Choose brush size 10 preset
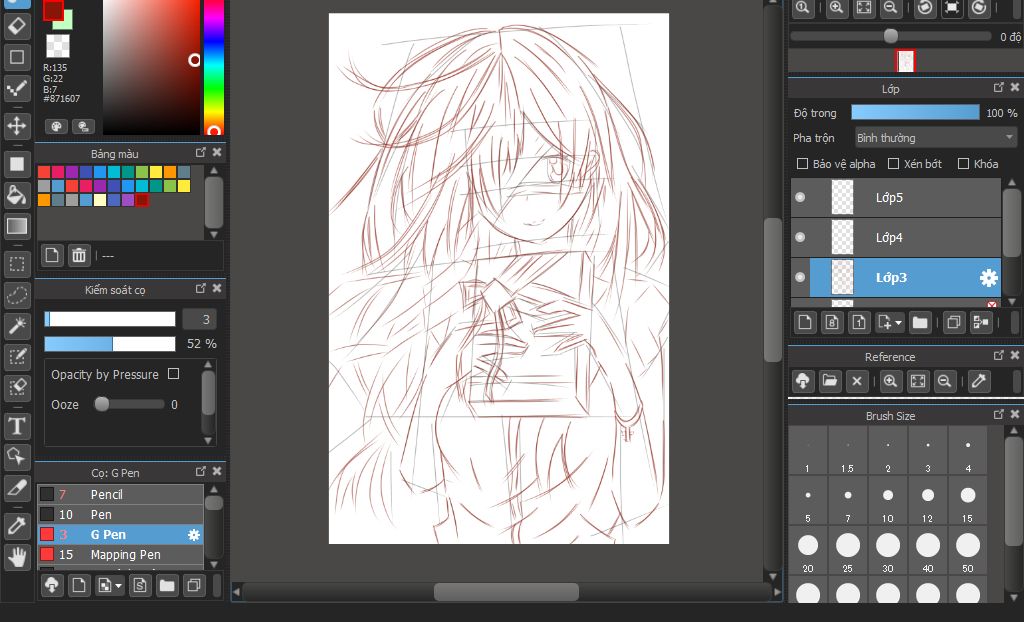Image resolution: width=1024 pixels, height=622 pixels. pyautogui.click(x=888, y=502)
